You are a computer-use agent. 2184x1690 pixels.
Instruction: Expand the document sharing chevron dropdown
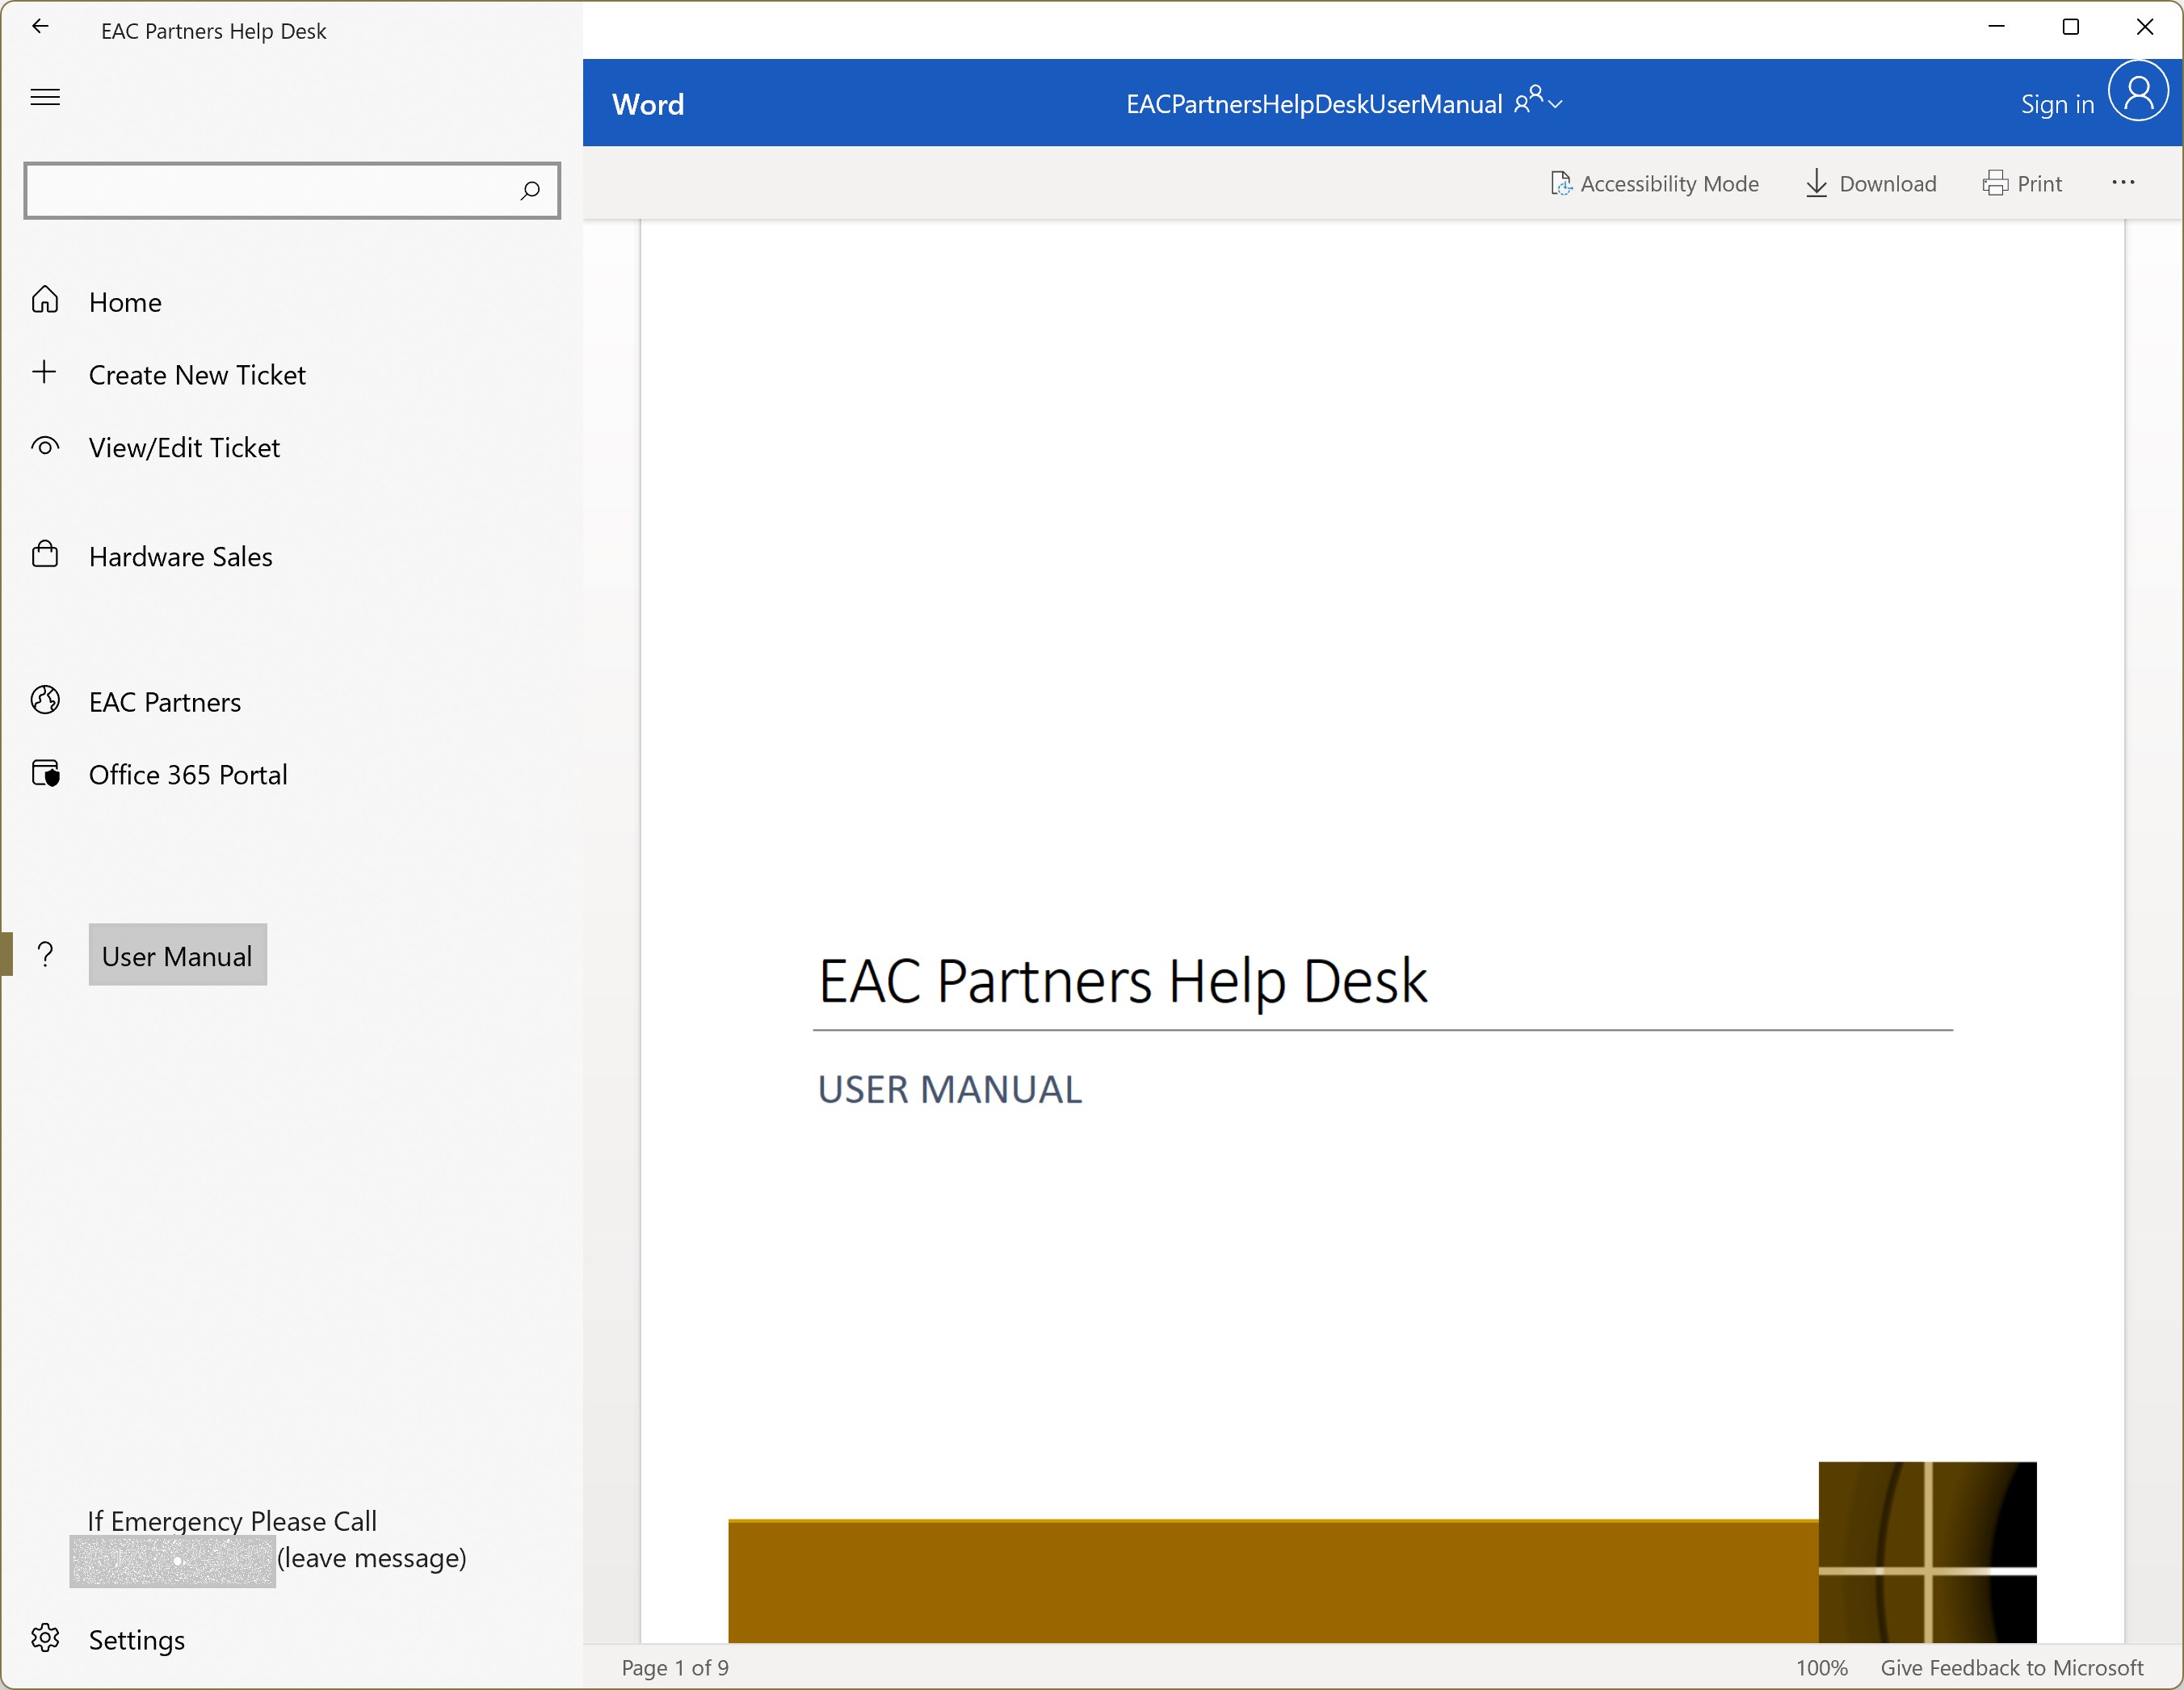pyautogui.click(x=1555, y=104)
